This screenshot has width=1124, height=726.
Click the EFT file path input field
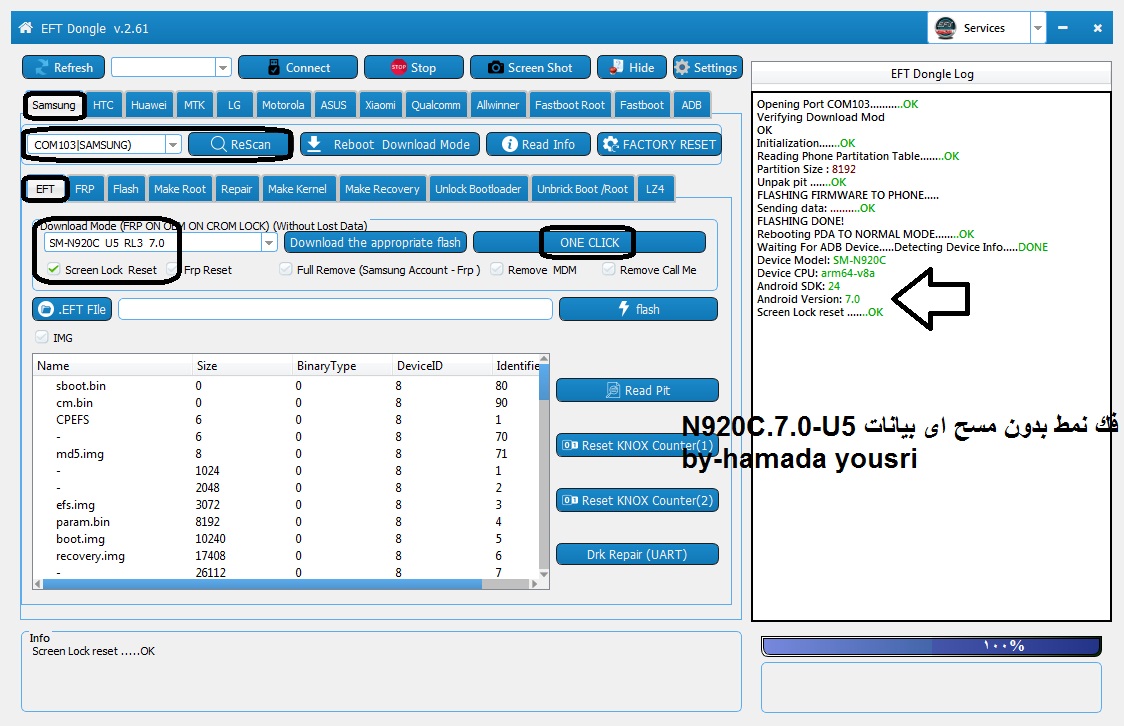pos(335,309)
